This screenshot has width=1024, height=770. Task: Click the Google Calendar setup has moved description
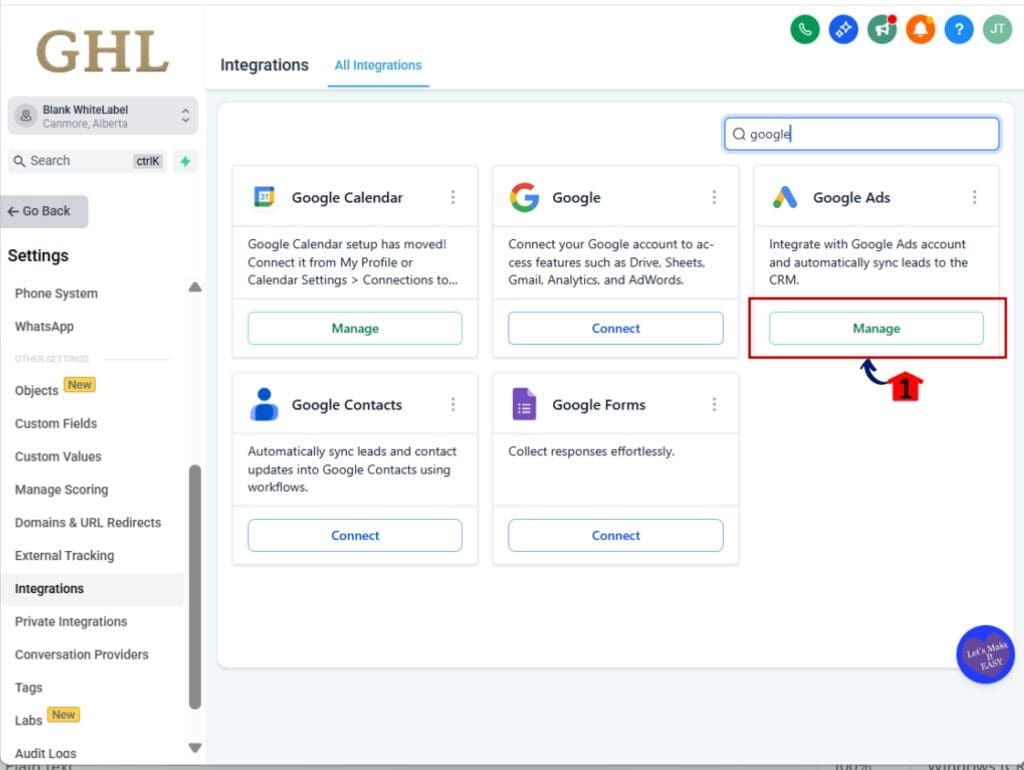coord(353,262)
